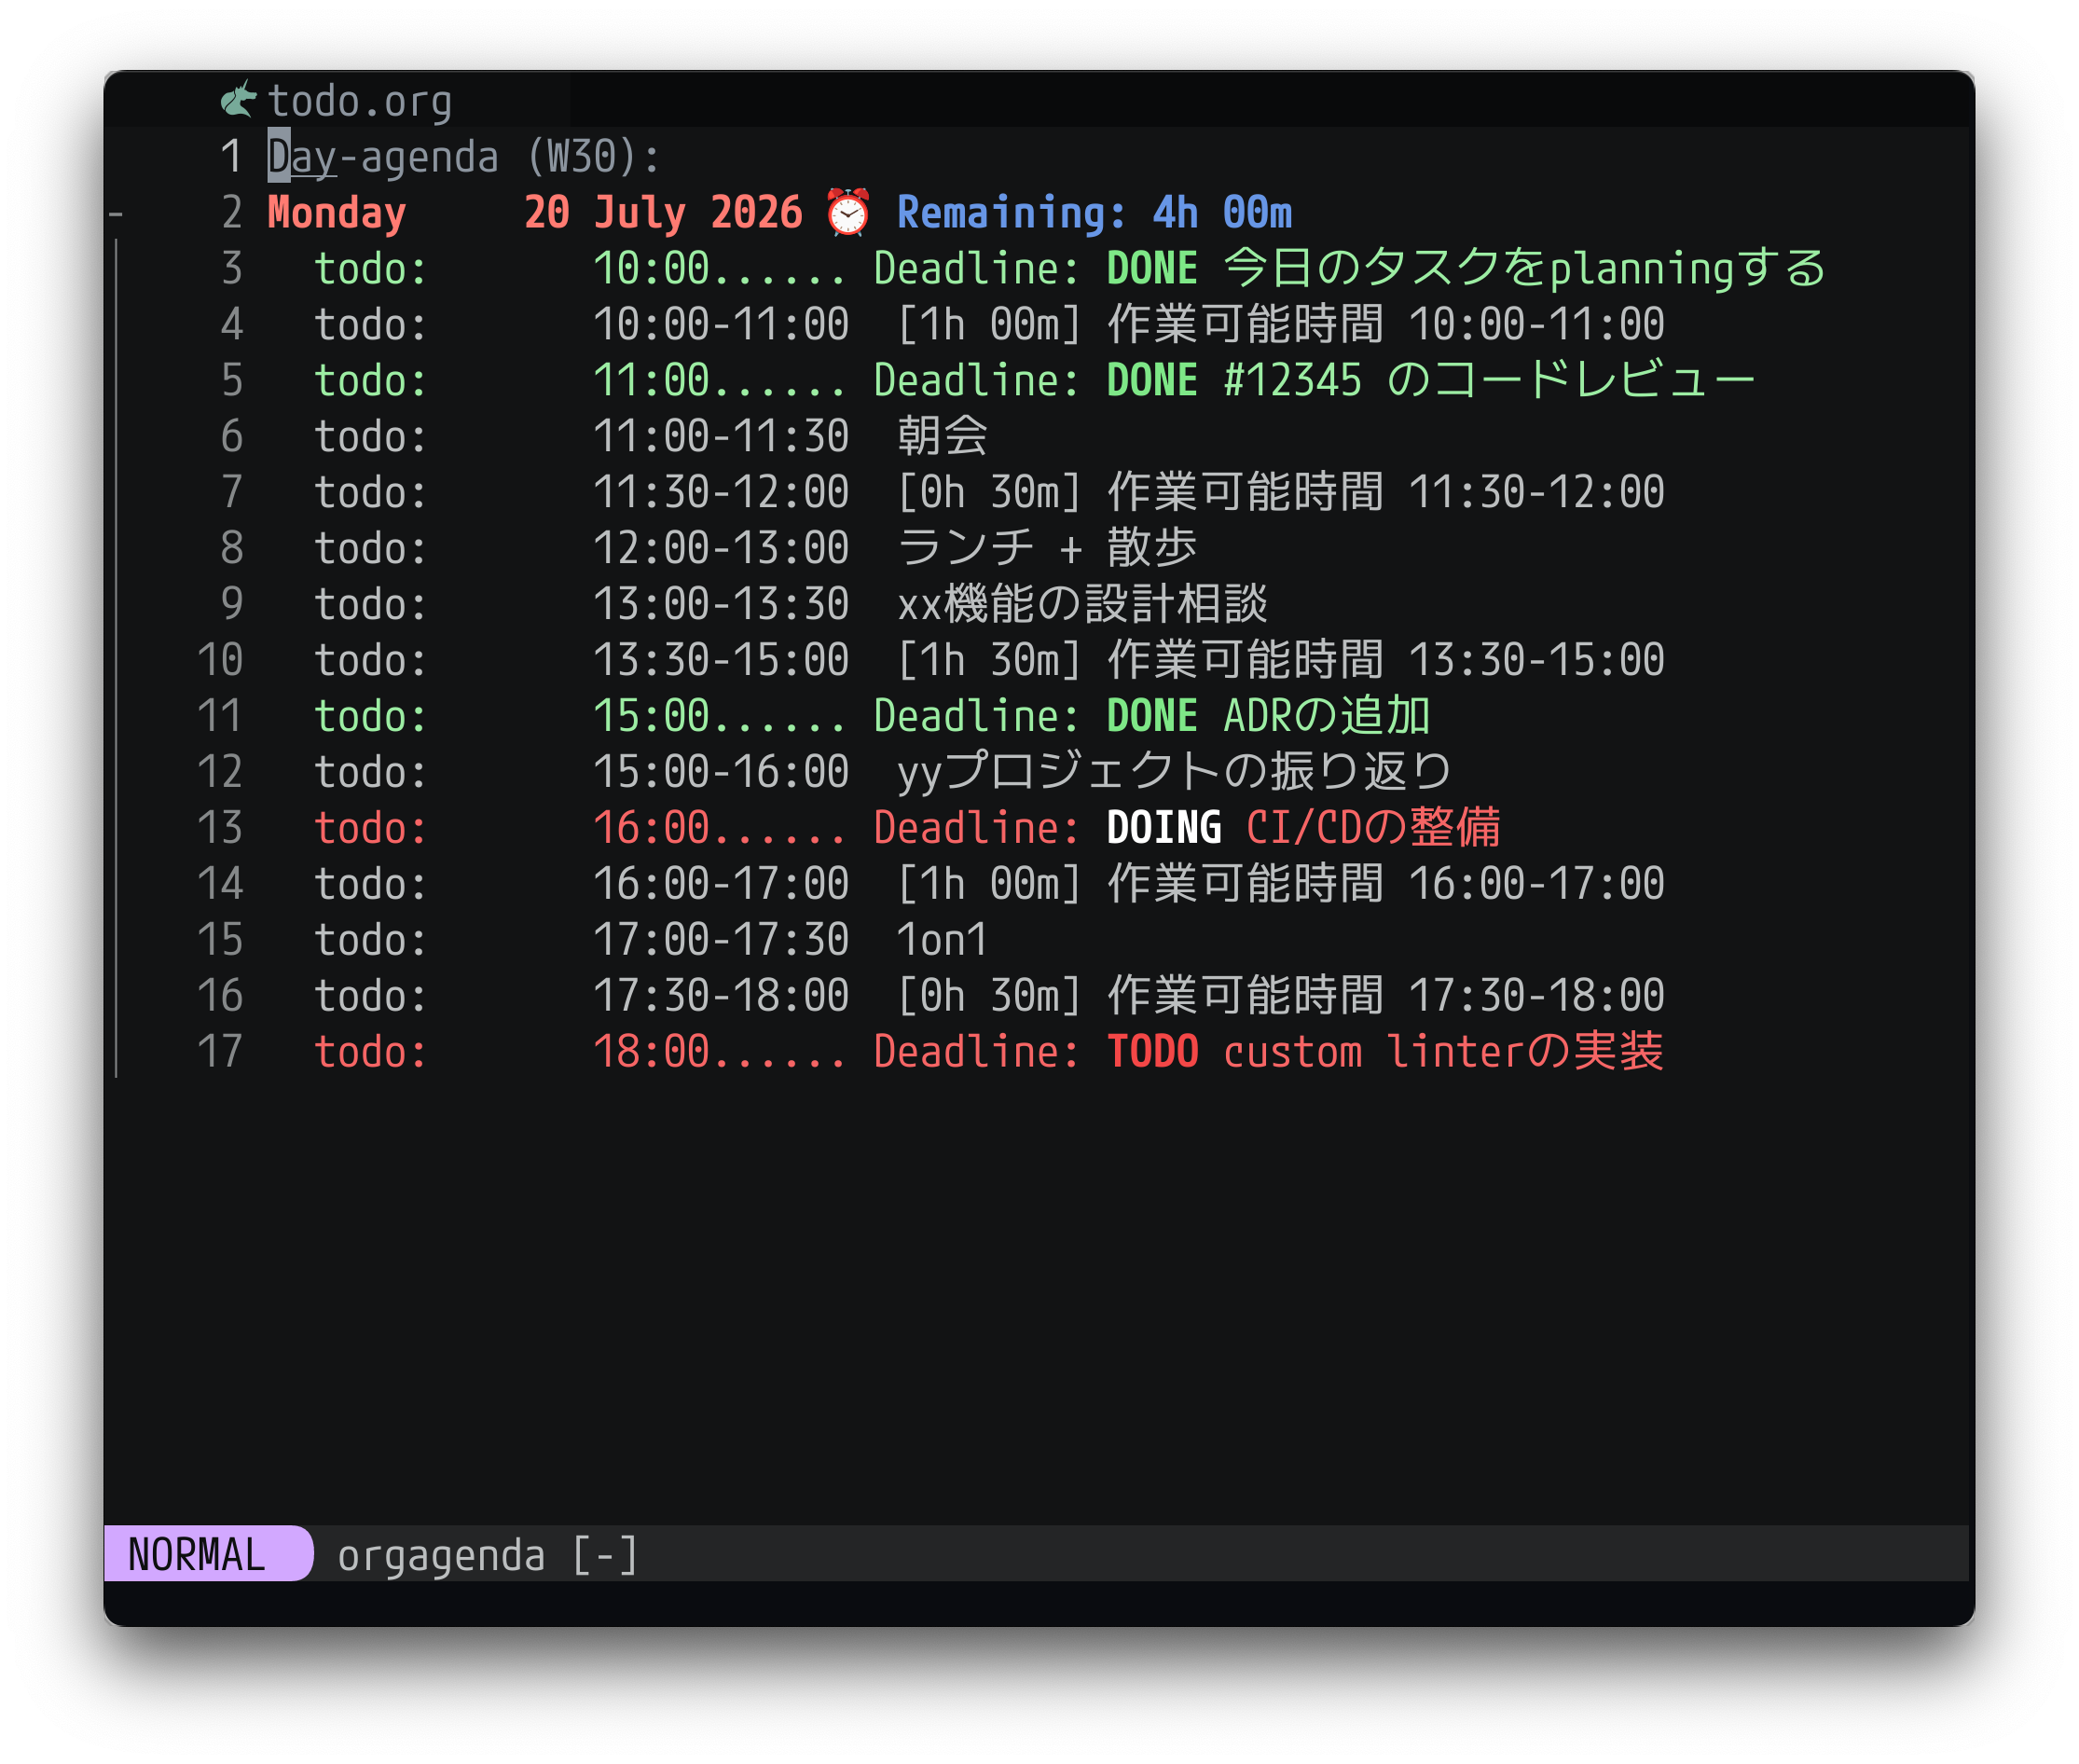Click line number 9 in the gutter

(231, 605)
